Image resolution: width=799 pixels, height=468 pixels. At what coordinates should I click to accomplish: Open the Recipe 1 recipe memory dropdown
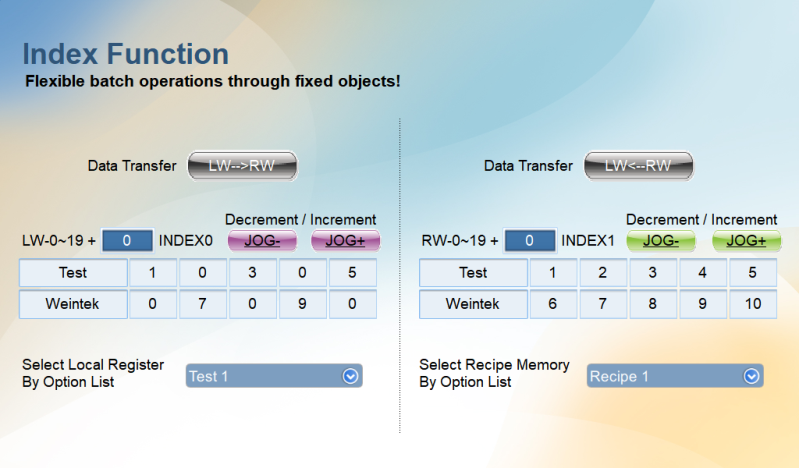coord(675,376)
